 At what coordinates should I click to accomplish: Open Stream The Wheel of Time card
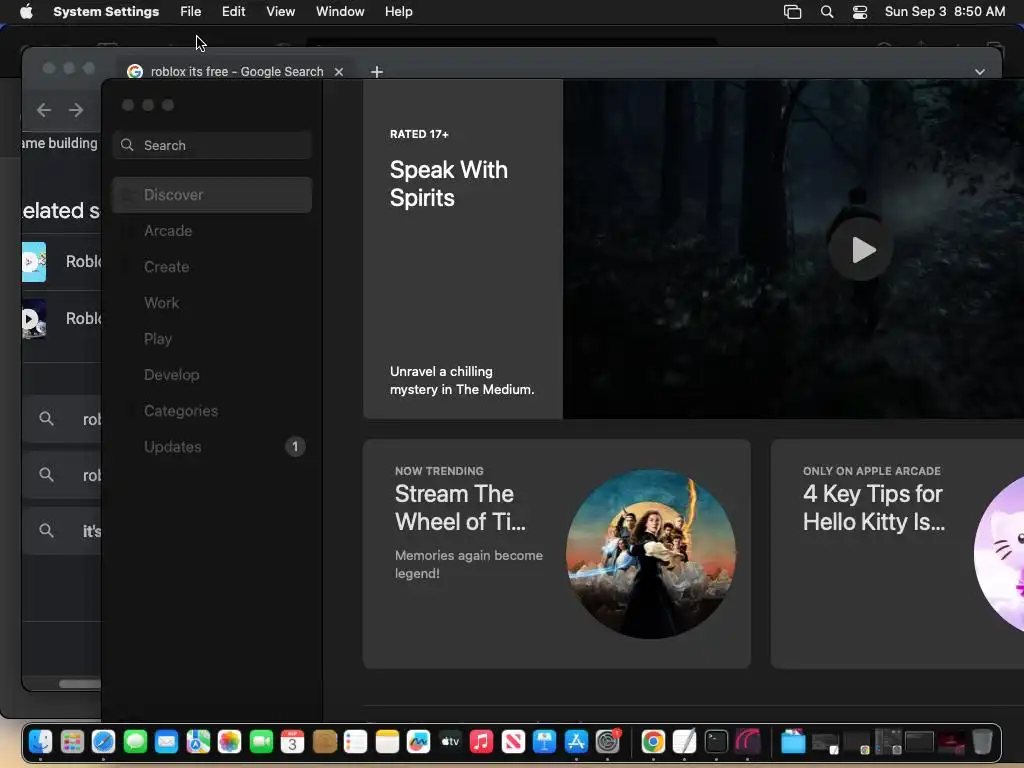(x=556, y=554)
